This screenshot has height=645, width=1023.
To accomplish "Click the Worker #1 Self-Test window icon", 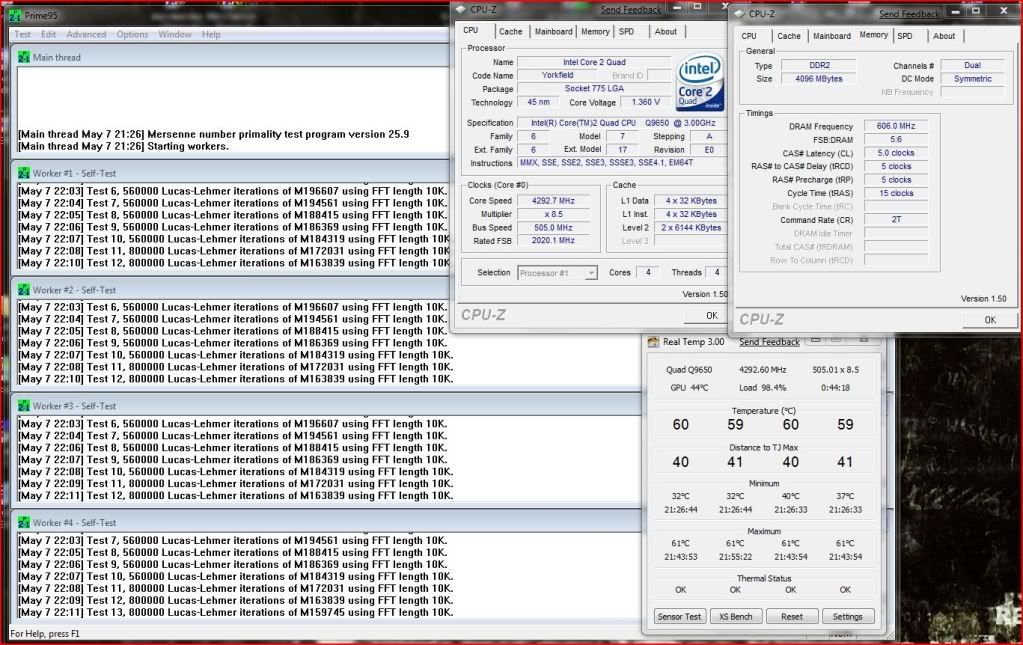I will [x=24, y=173].
